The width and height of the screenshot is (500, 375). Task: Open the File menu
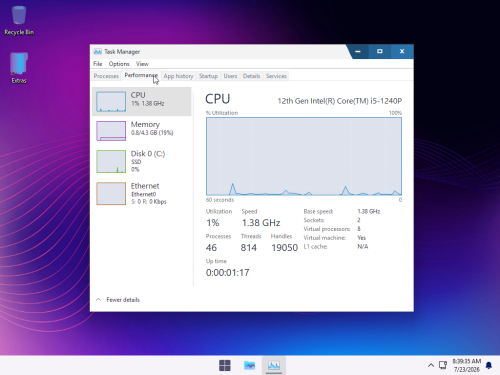(x=98, y=64)
